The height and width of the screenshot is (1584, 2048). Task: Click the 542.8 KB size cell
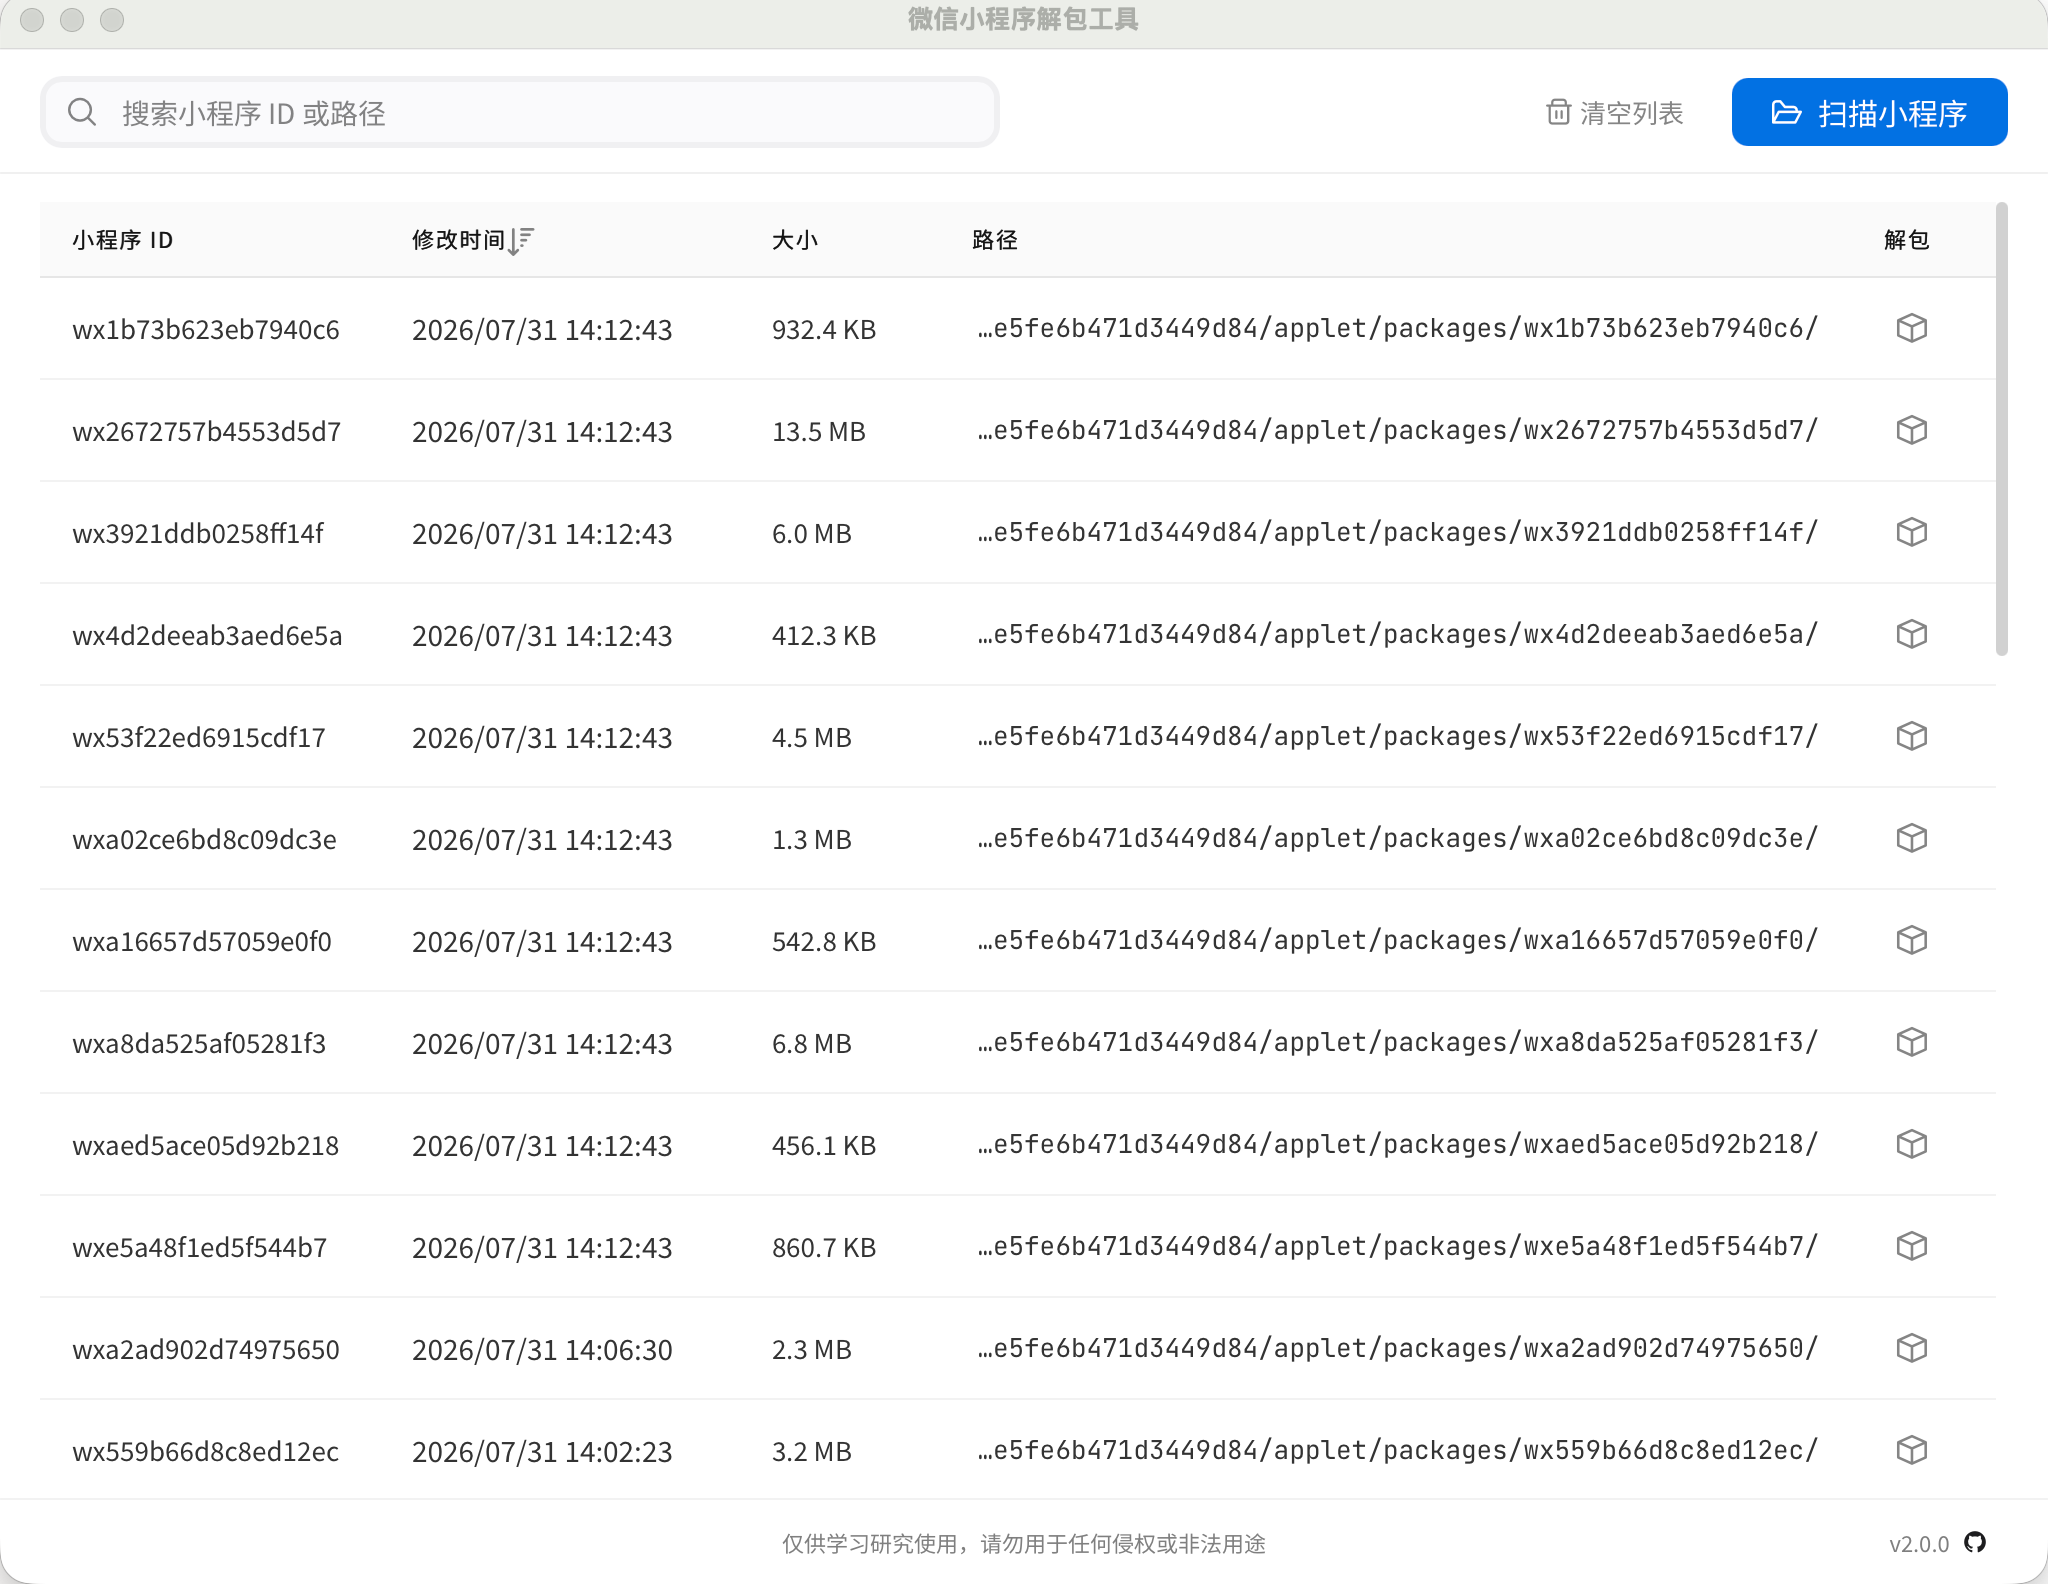824,942
